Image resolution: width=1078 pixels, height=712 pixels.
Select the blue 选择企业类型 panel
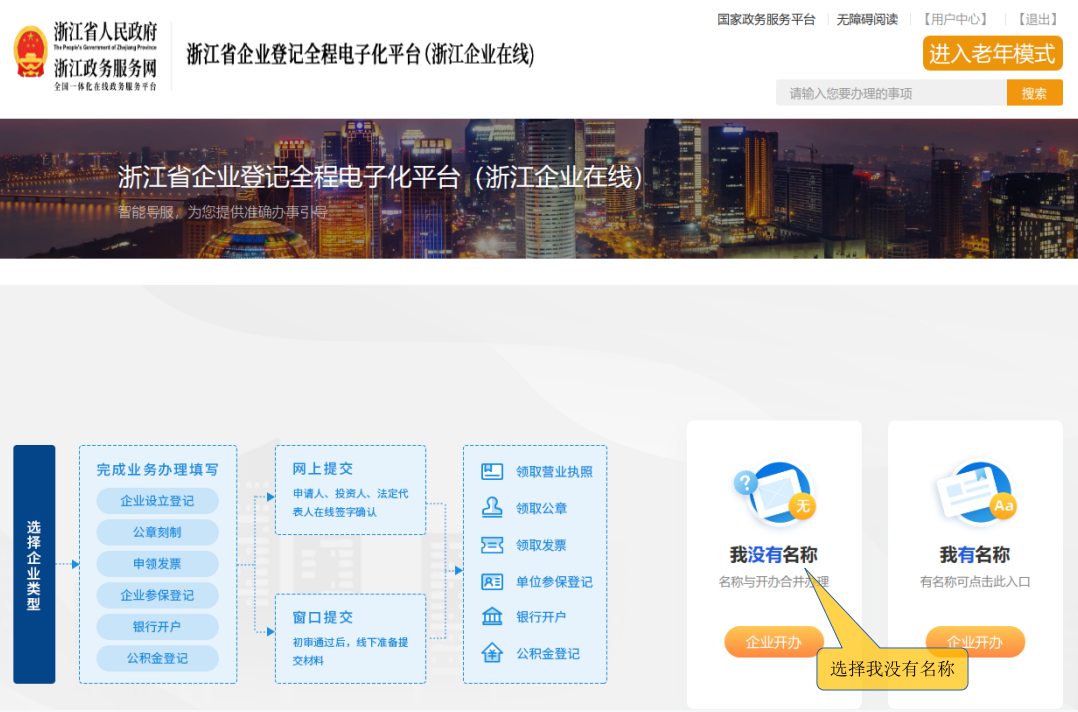(x=34, y=564)
